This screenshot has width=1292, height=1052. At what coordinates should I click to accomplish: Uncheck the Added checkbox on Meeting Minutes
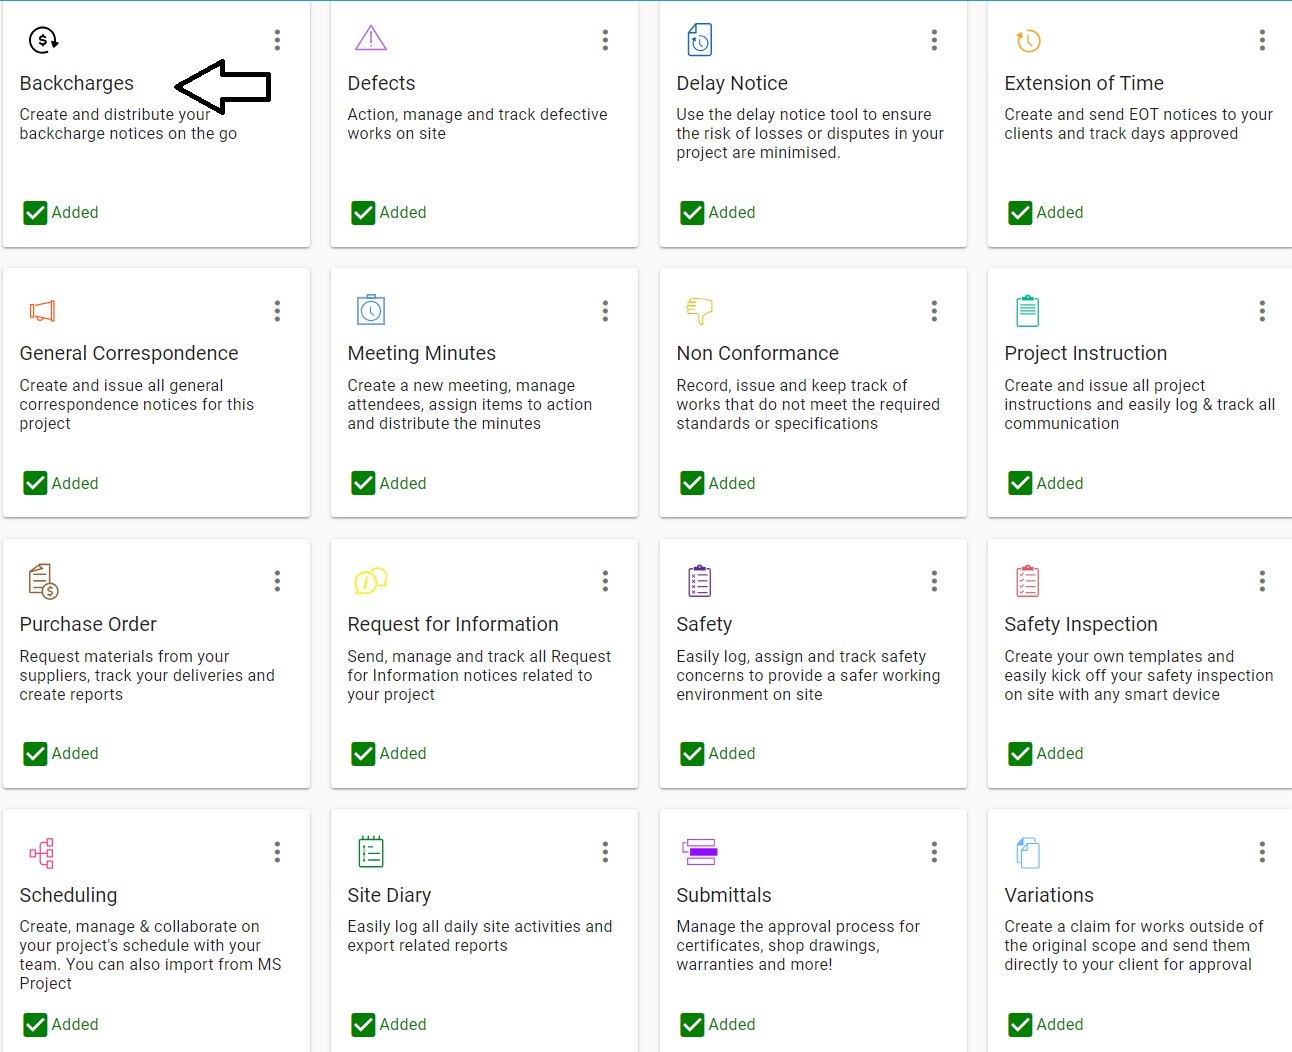(363, 483)
